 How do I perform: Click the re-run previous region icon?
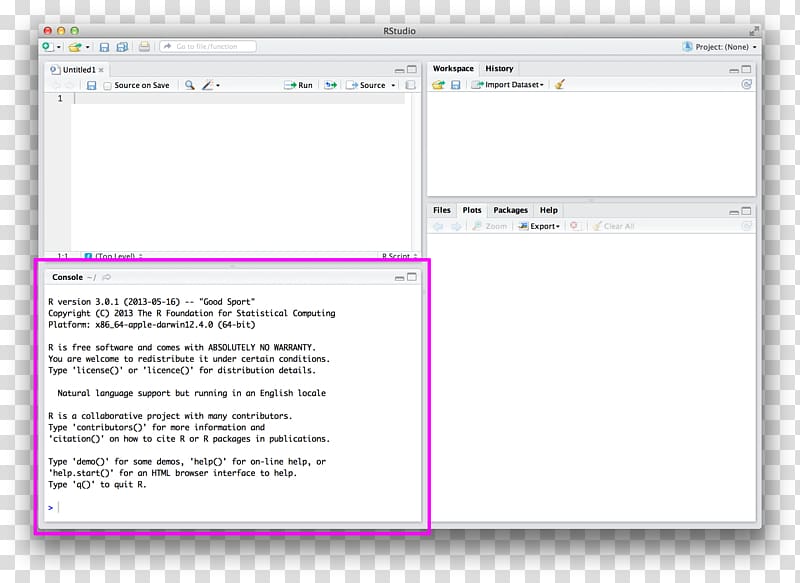[331, 85]
